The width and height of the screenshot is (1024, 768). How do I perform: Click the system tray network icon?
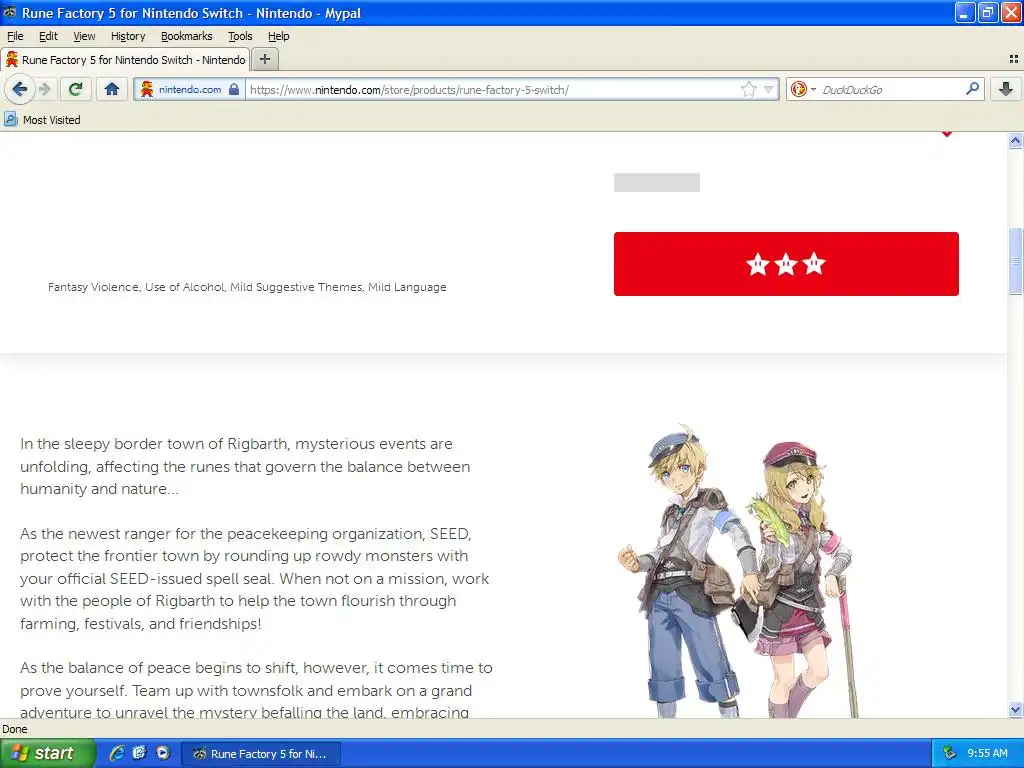pyautogui.click(x=950, y=753)
